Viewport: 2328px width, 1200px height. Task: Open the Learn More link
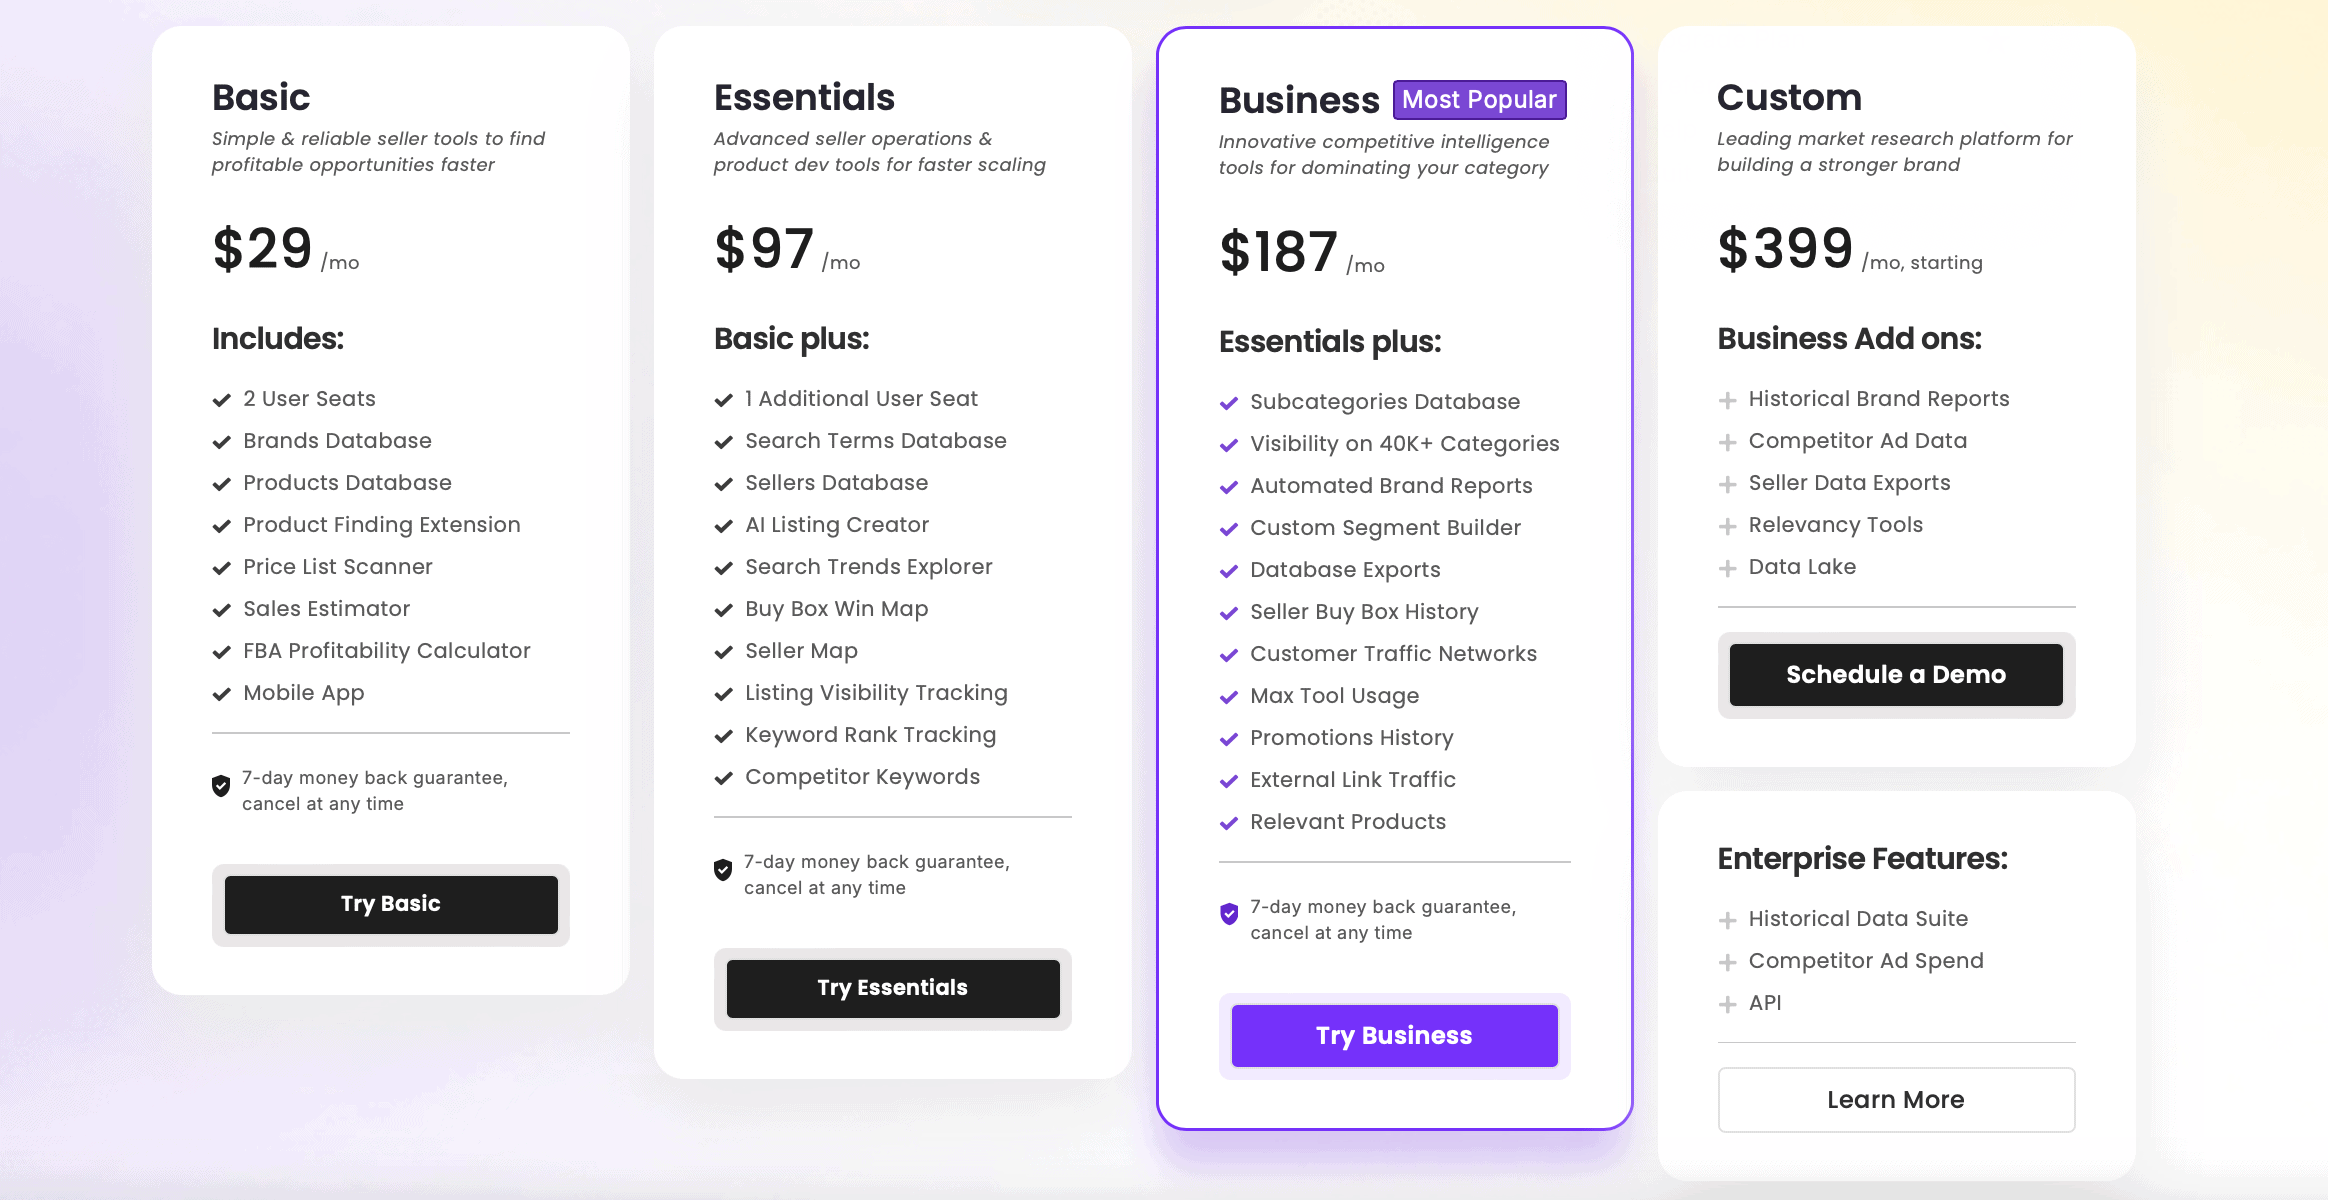pyautogui.click(x=1896, y=1100)
